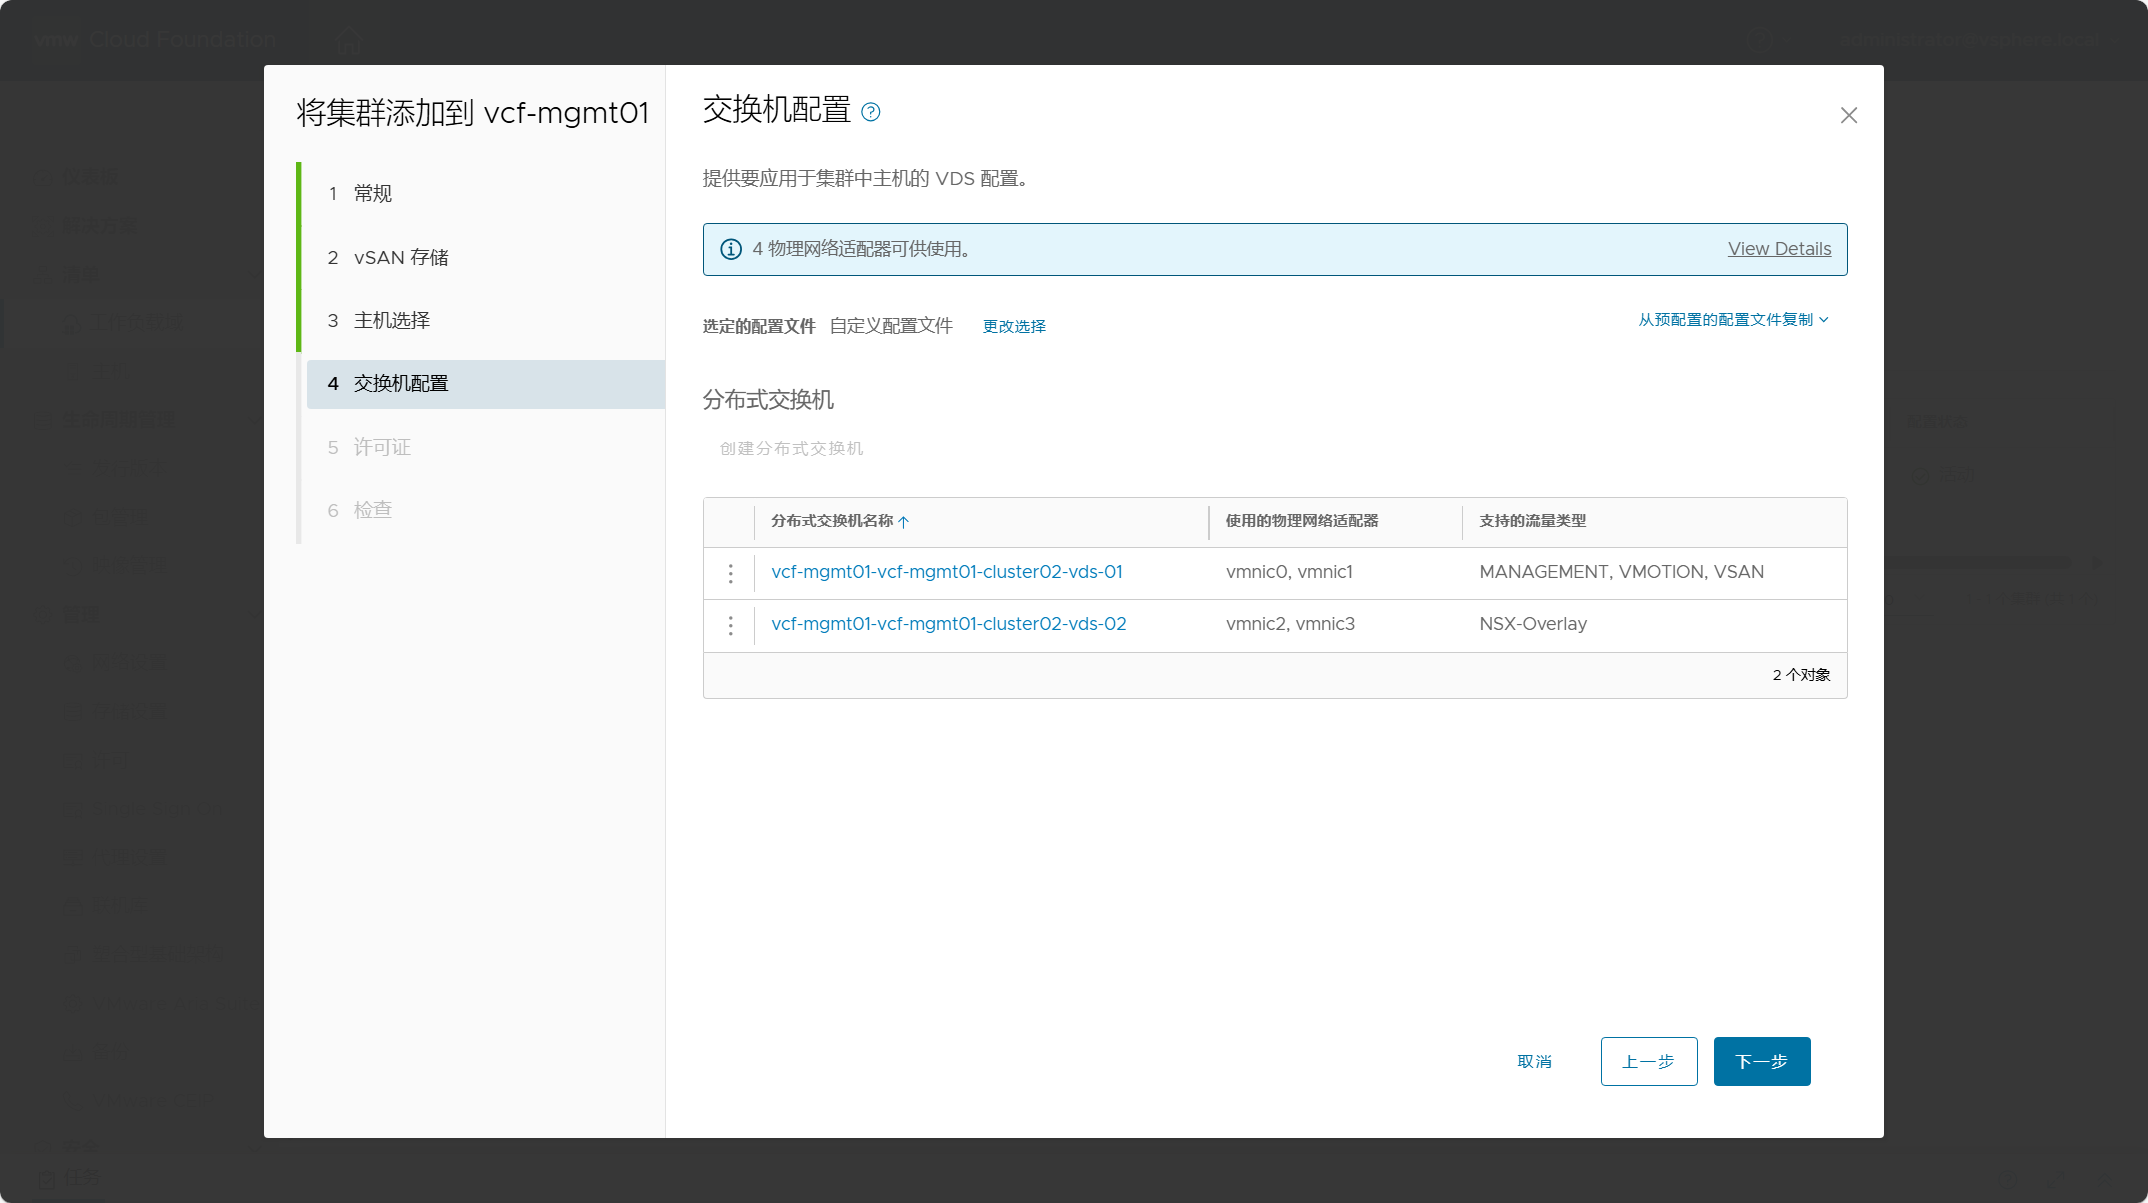Click 更改选择 to change profile
The image size is (2148, 1203).
[1014, 326]
